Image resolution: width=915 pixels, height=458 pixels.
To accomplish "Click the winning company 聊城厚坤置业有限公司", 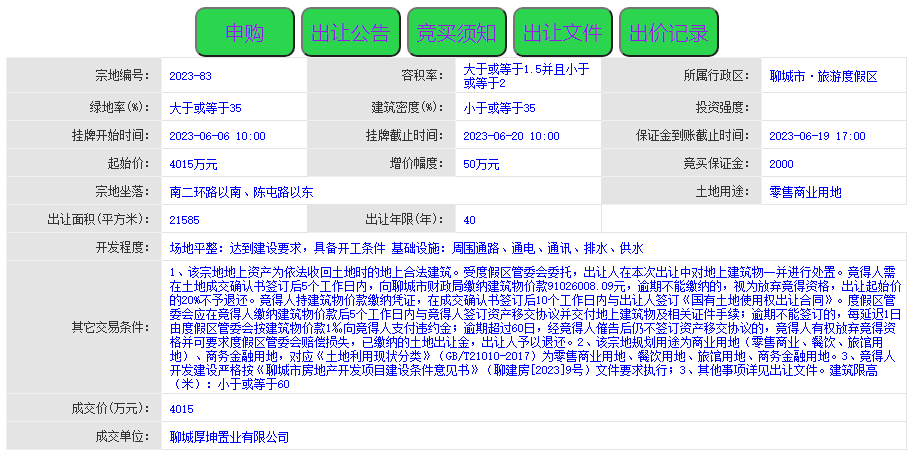I will coord(229,437).
